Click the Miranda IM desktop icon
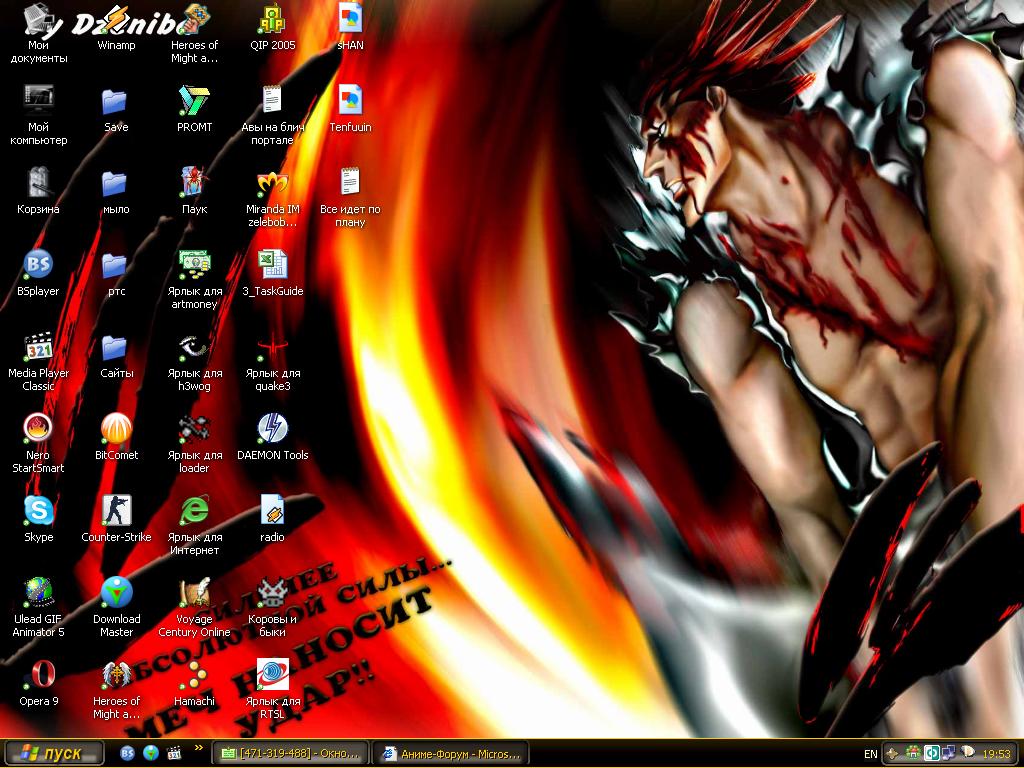This screenshot has height=768, width=1024. [272, 198]
